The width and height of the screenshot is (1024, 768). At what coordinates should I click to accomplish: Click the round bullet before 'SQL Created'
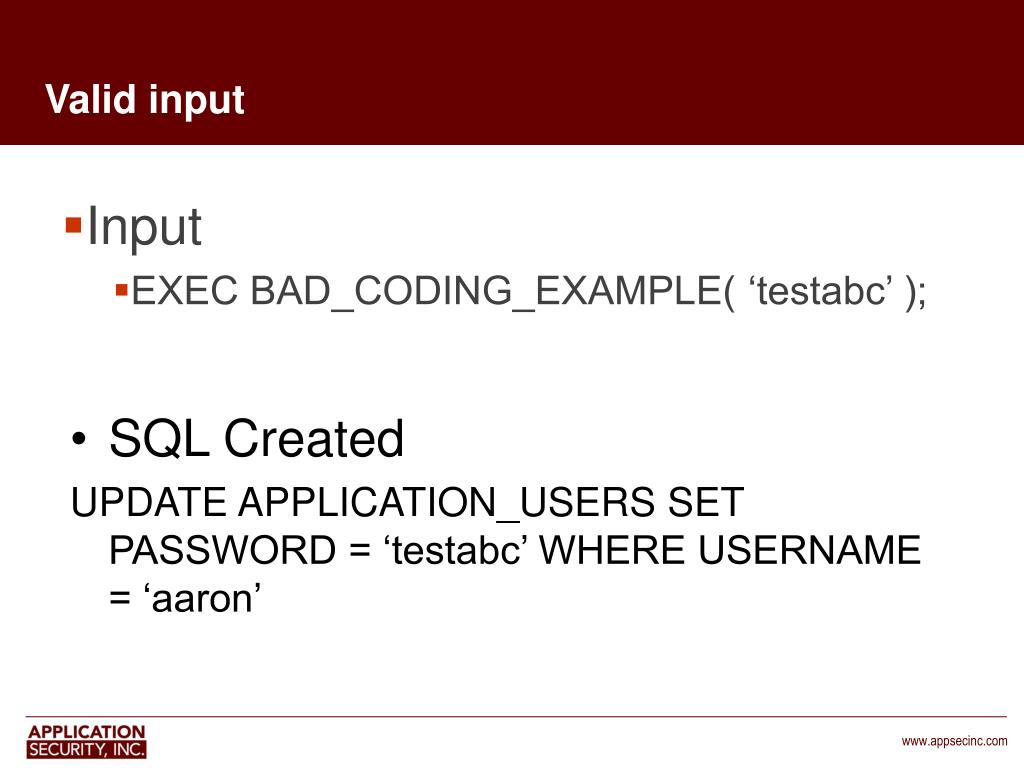(x=79, y=438)
